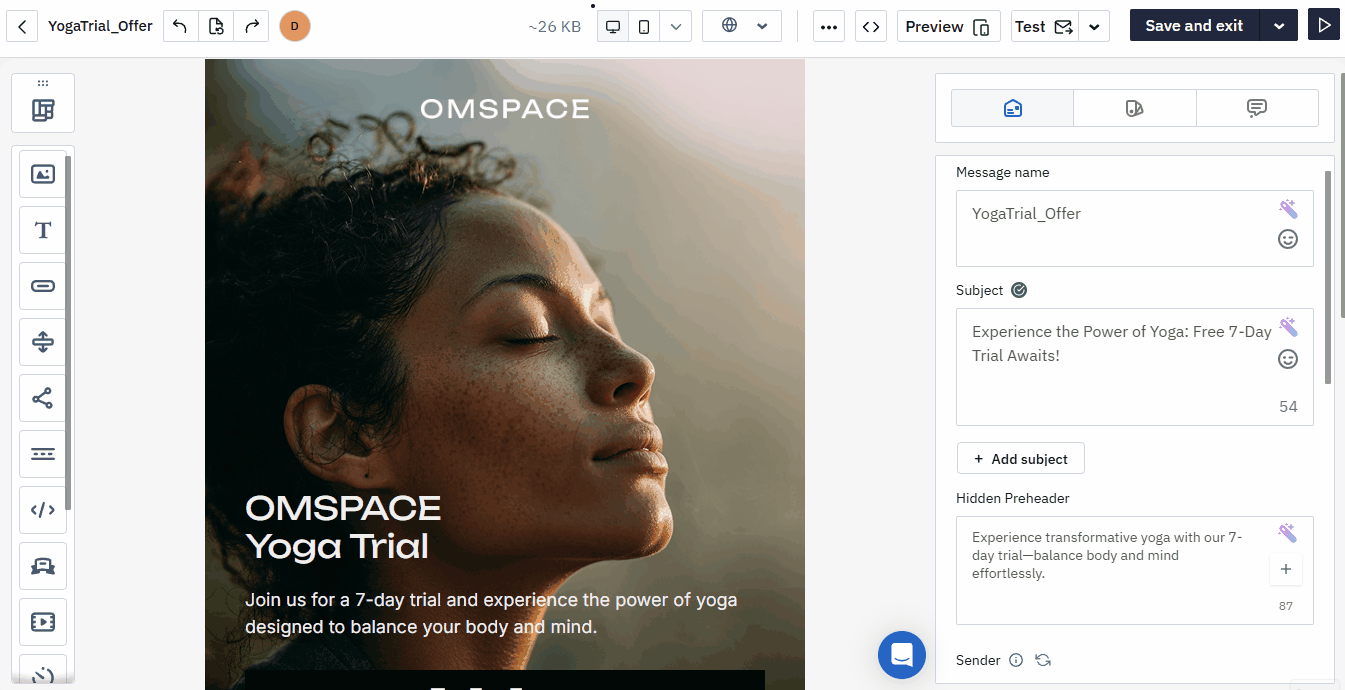Select the Button block
Viewport: 1345px width, 690px height.
click(43, 286)
